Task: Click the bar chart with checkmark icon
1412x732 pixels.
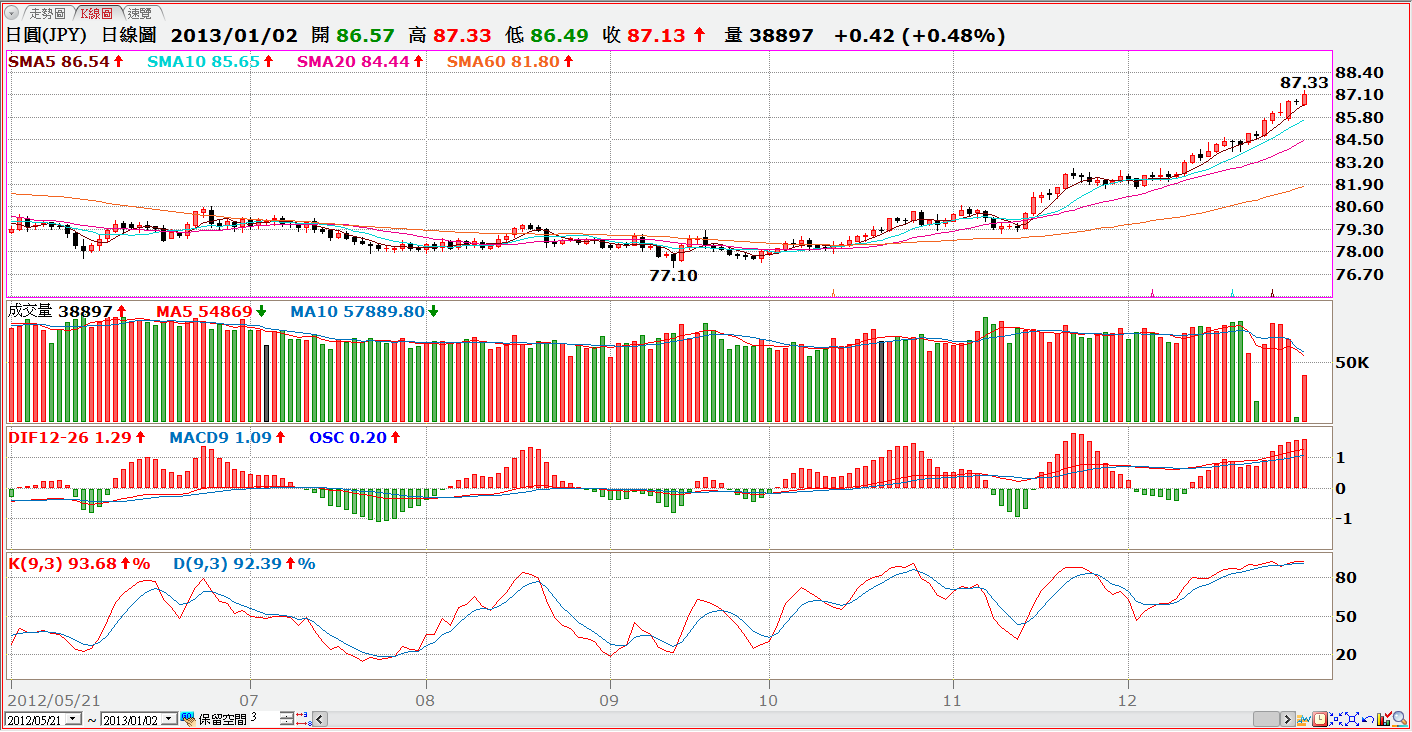Action: [x=1384, y=719]
